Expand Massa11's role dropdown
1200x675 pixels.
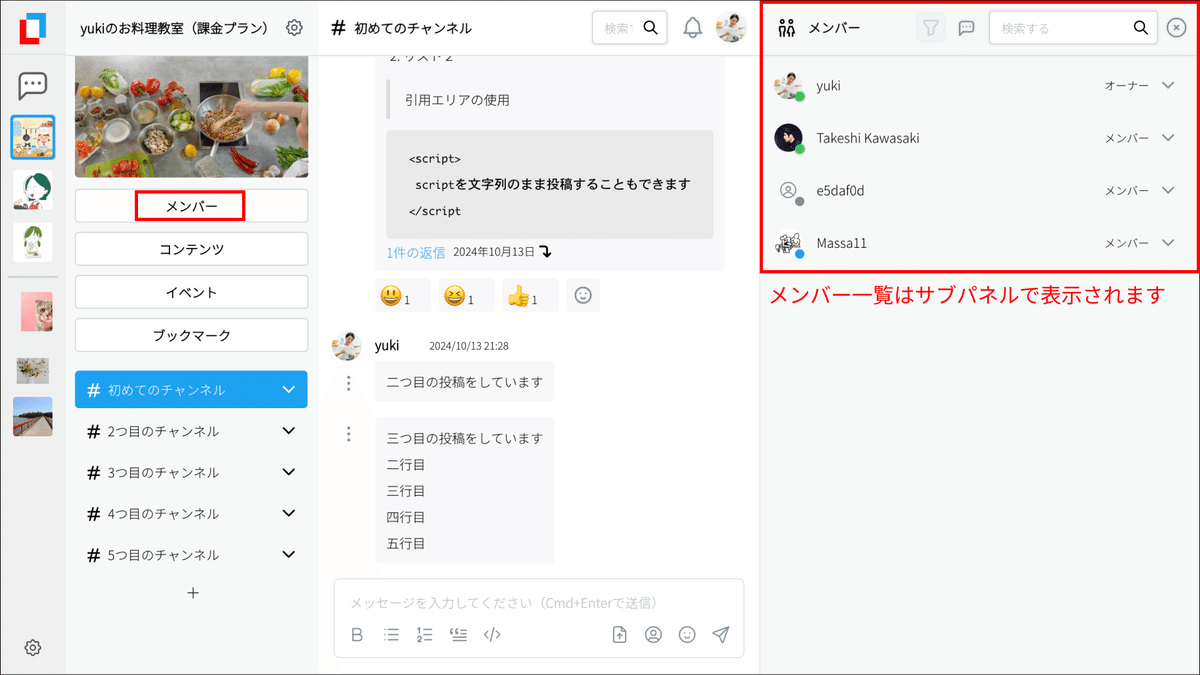coord(1168,243)
